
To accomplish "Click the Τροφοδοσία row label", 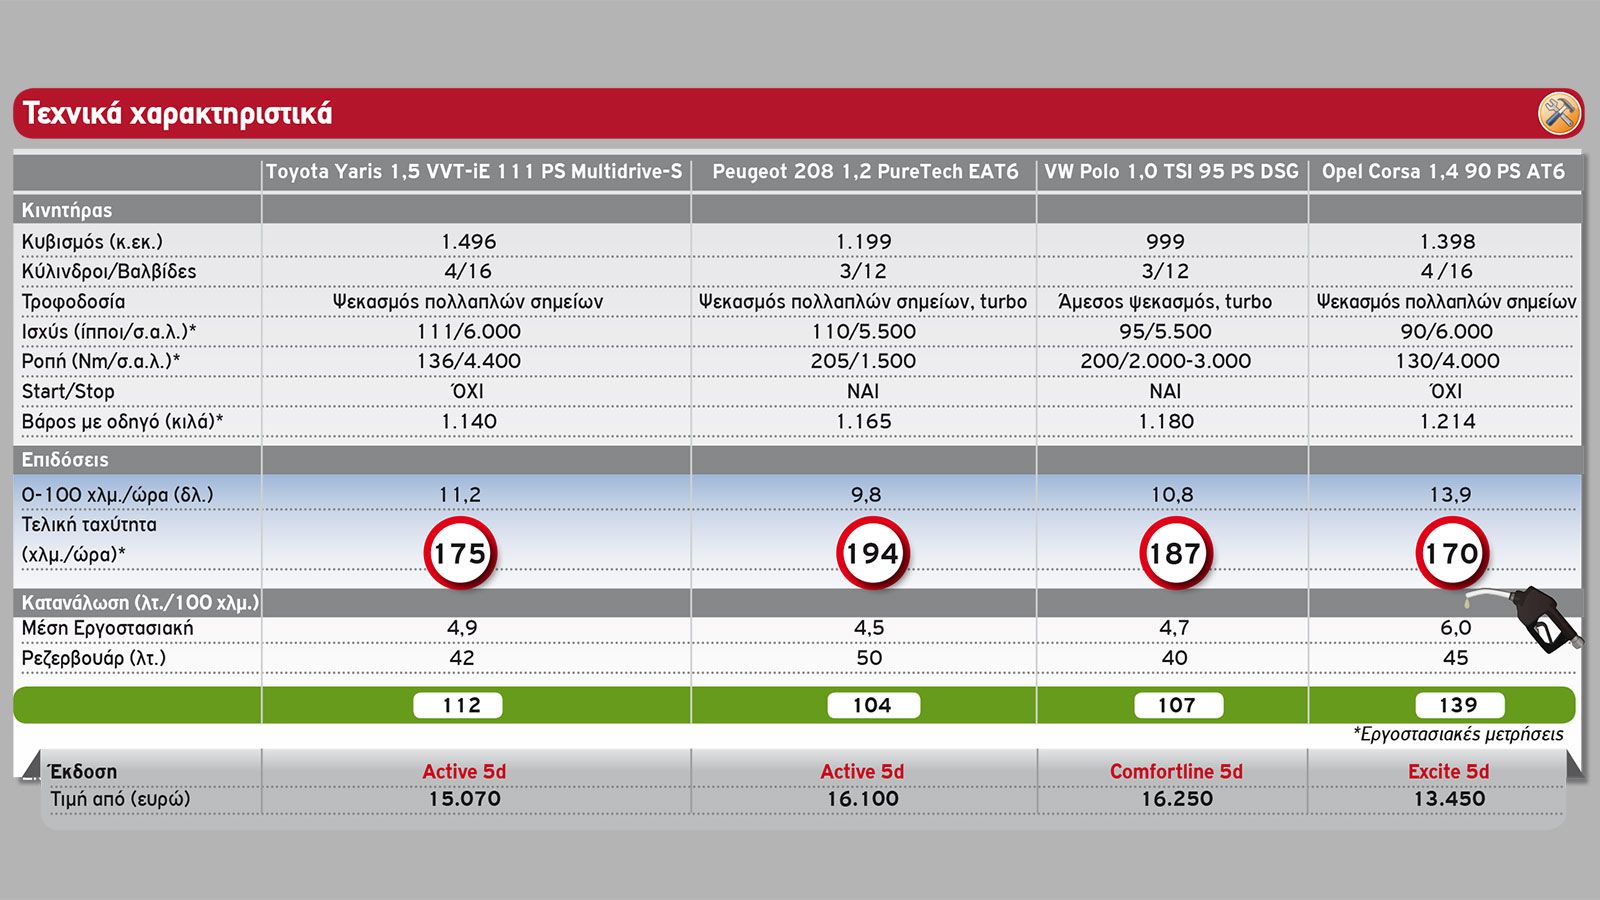I will click(74, 301).
